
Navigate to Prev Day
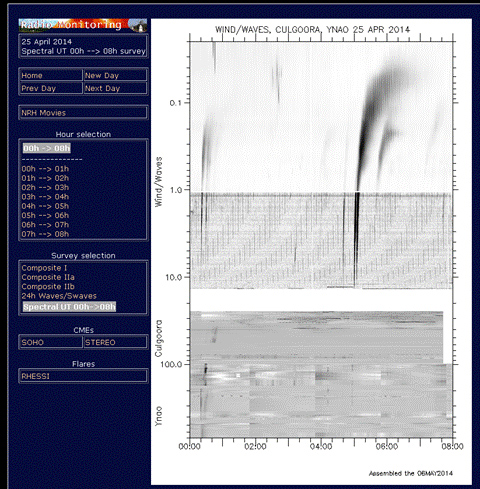[x=51, y=88]
